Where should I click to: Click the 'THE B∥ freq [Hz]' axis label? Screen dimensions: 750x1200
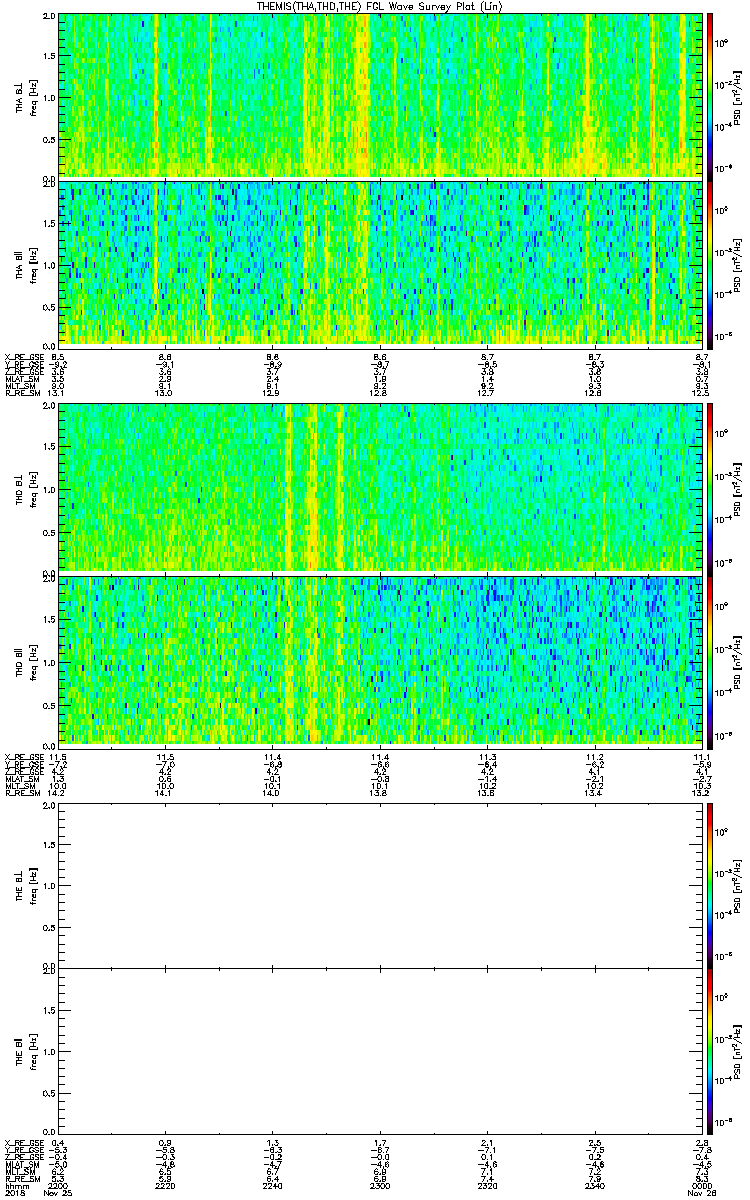point(27,1051)
